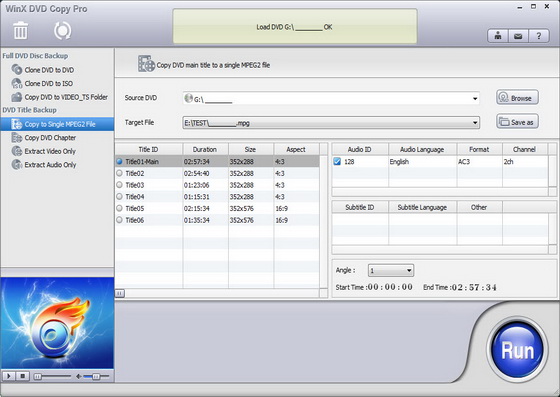Open help via the question mark icon
This screenshot has height=397, width=560.
click(x=539, y=36)
